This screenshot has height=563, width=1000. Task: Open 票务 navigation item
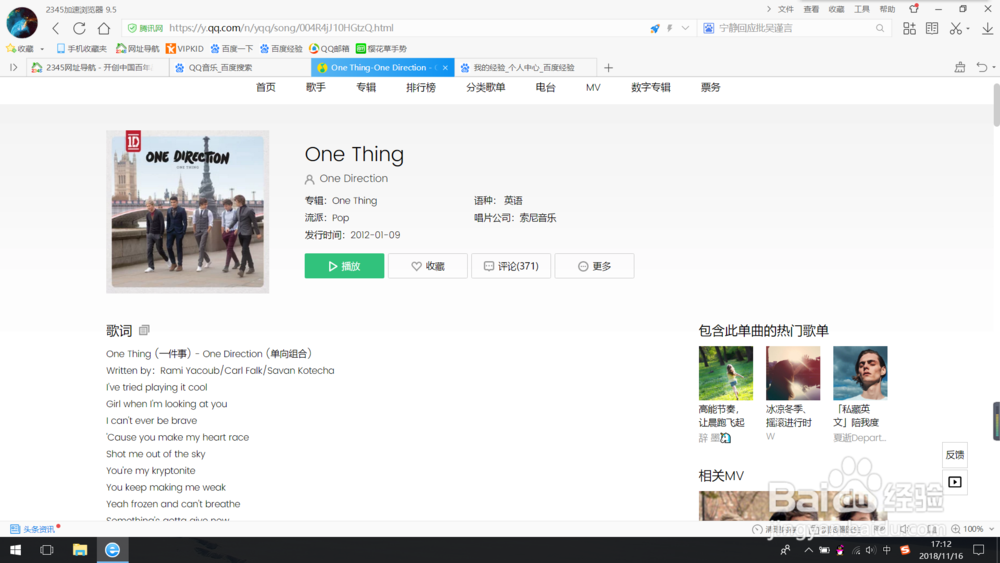pos(710,87)
